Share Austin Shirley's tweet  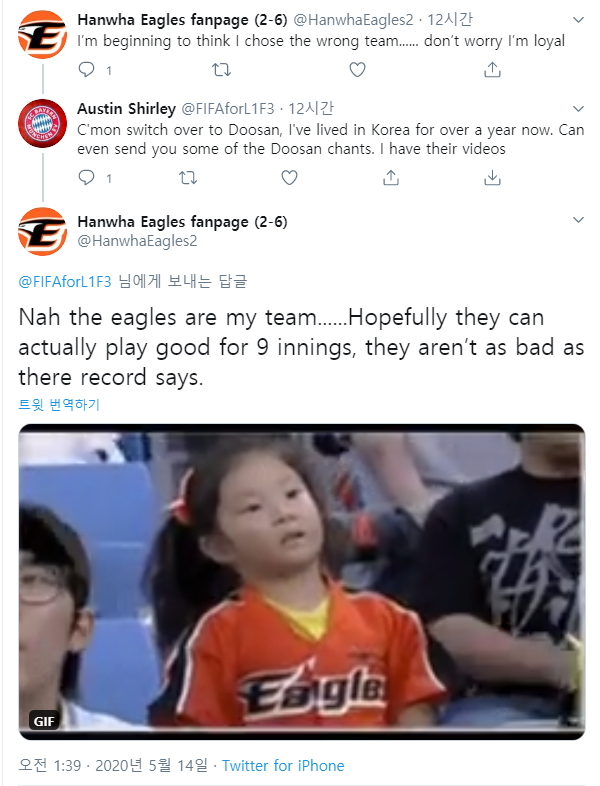click(391, 177)
